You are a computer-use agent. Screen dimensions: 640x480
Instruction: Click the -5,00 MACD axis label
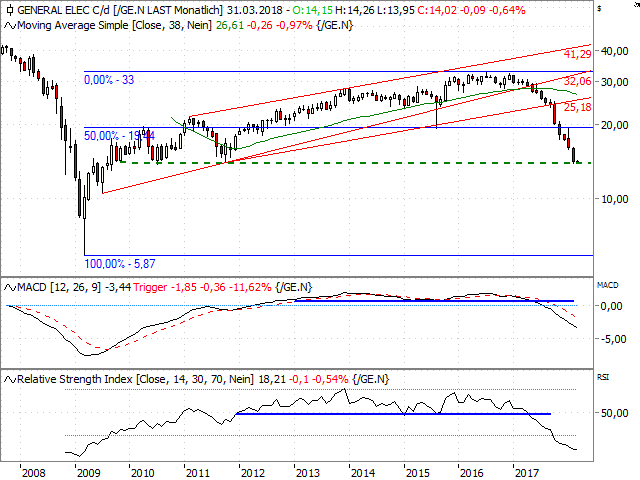click(613, 339)
